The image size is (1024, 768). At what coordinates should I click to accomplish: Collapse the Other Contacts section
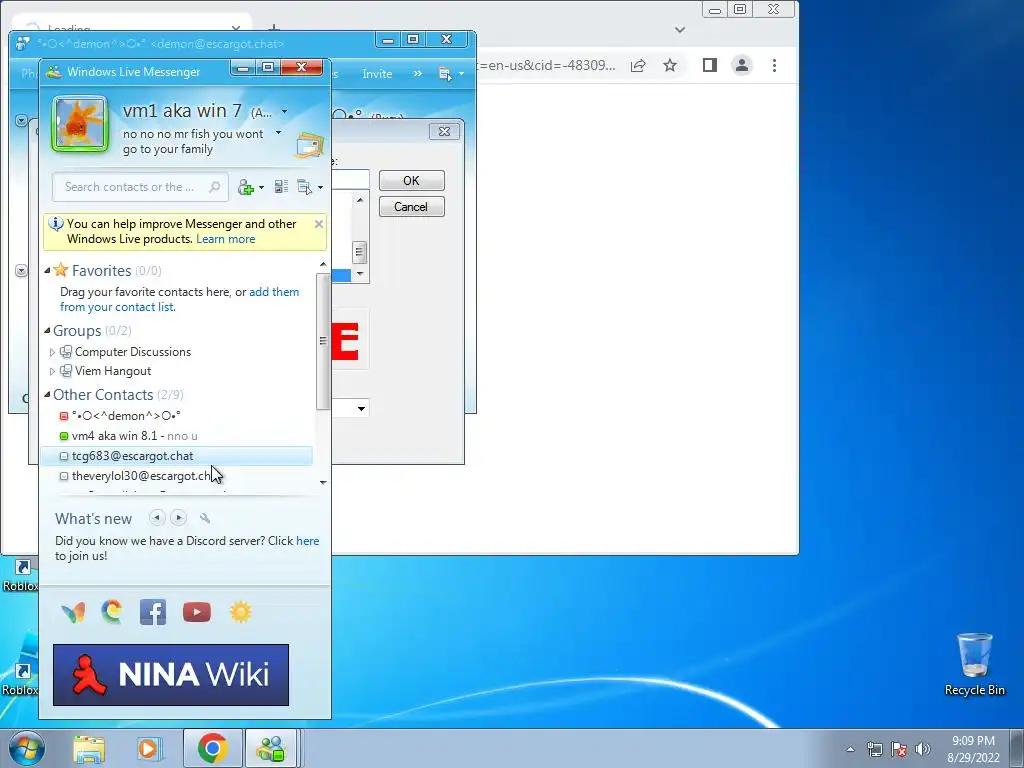pyautogui.click(x=47, y=394)
